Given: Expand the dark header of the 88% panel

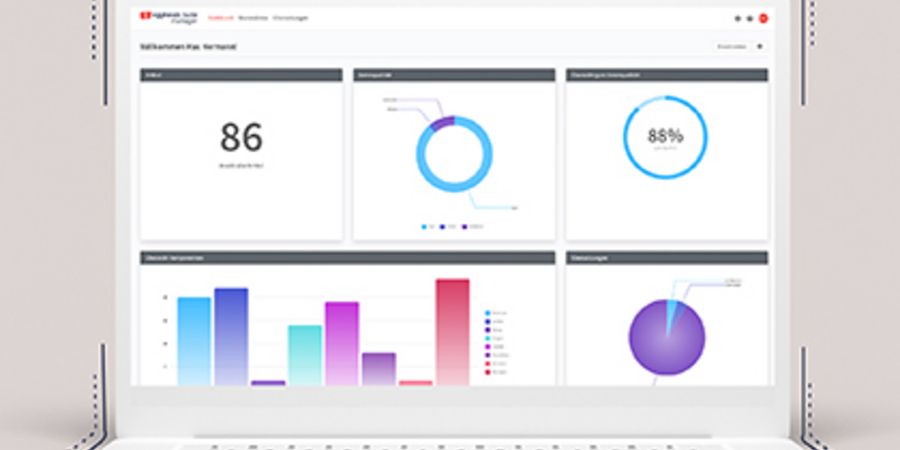Looking at the screenshot, I should (666, 75).
